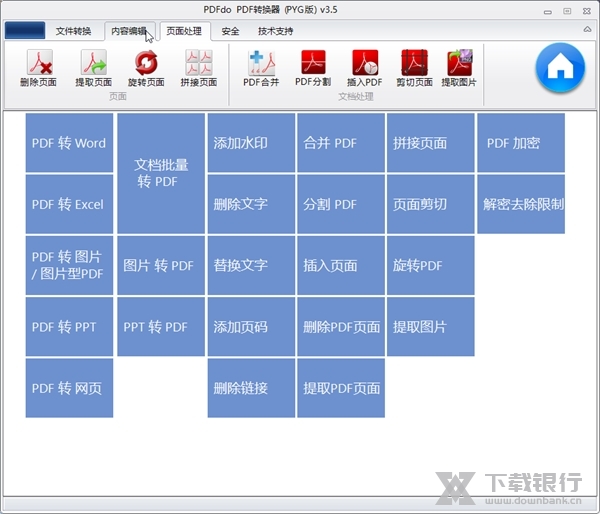The width and height of the screenshot is (600, 514).
Task: Open the 文档批量转 PDF tile
Action: pos(161,173)
